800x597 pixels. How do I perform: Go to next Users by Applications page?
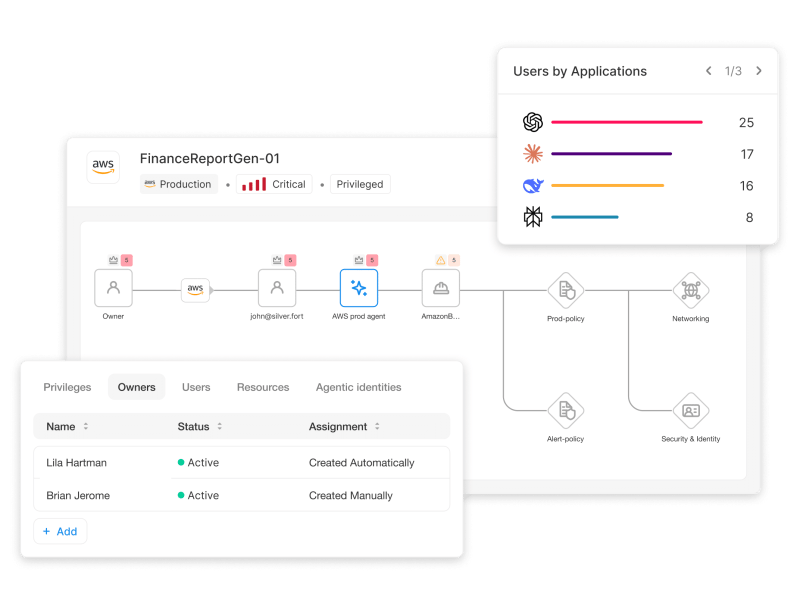pyautogui.click(x=759, y=71)
